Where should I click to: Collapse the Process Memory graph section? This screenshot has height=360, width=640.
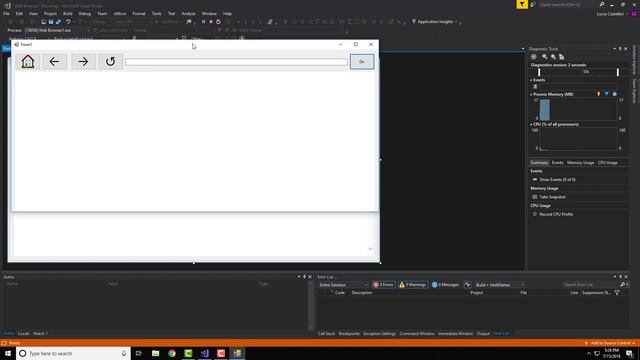point(531,94)
